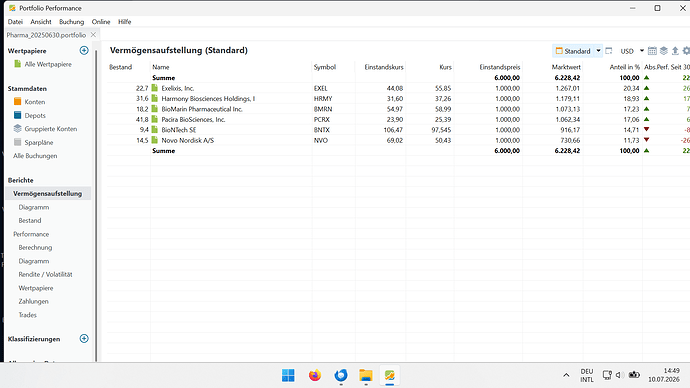Click the export upload arrow icon
Viewport: 690px width, 388px height.
pos(675,51)
